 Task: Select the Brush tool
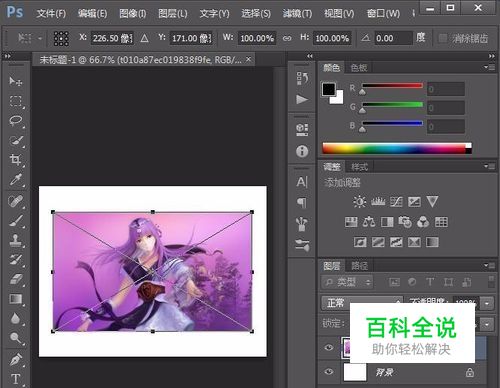[x=15, y=220]
